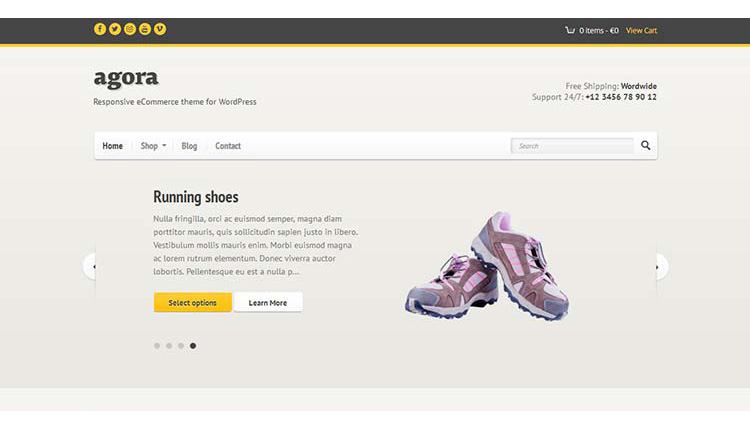Go to previous slide with left arrow

(91, 266)
